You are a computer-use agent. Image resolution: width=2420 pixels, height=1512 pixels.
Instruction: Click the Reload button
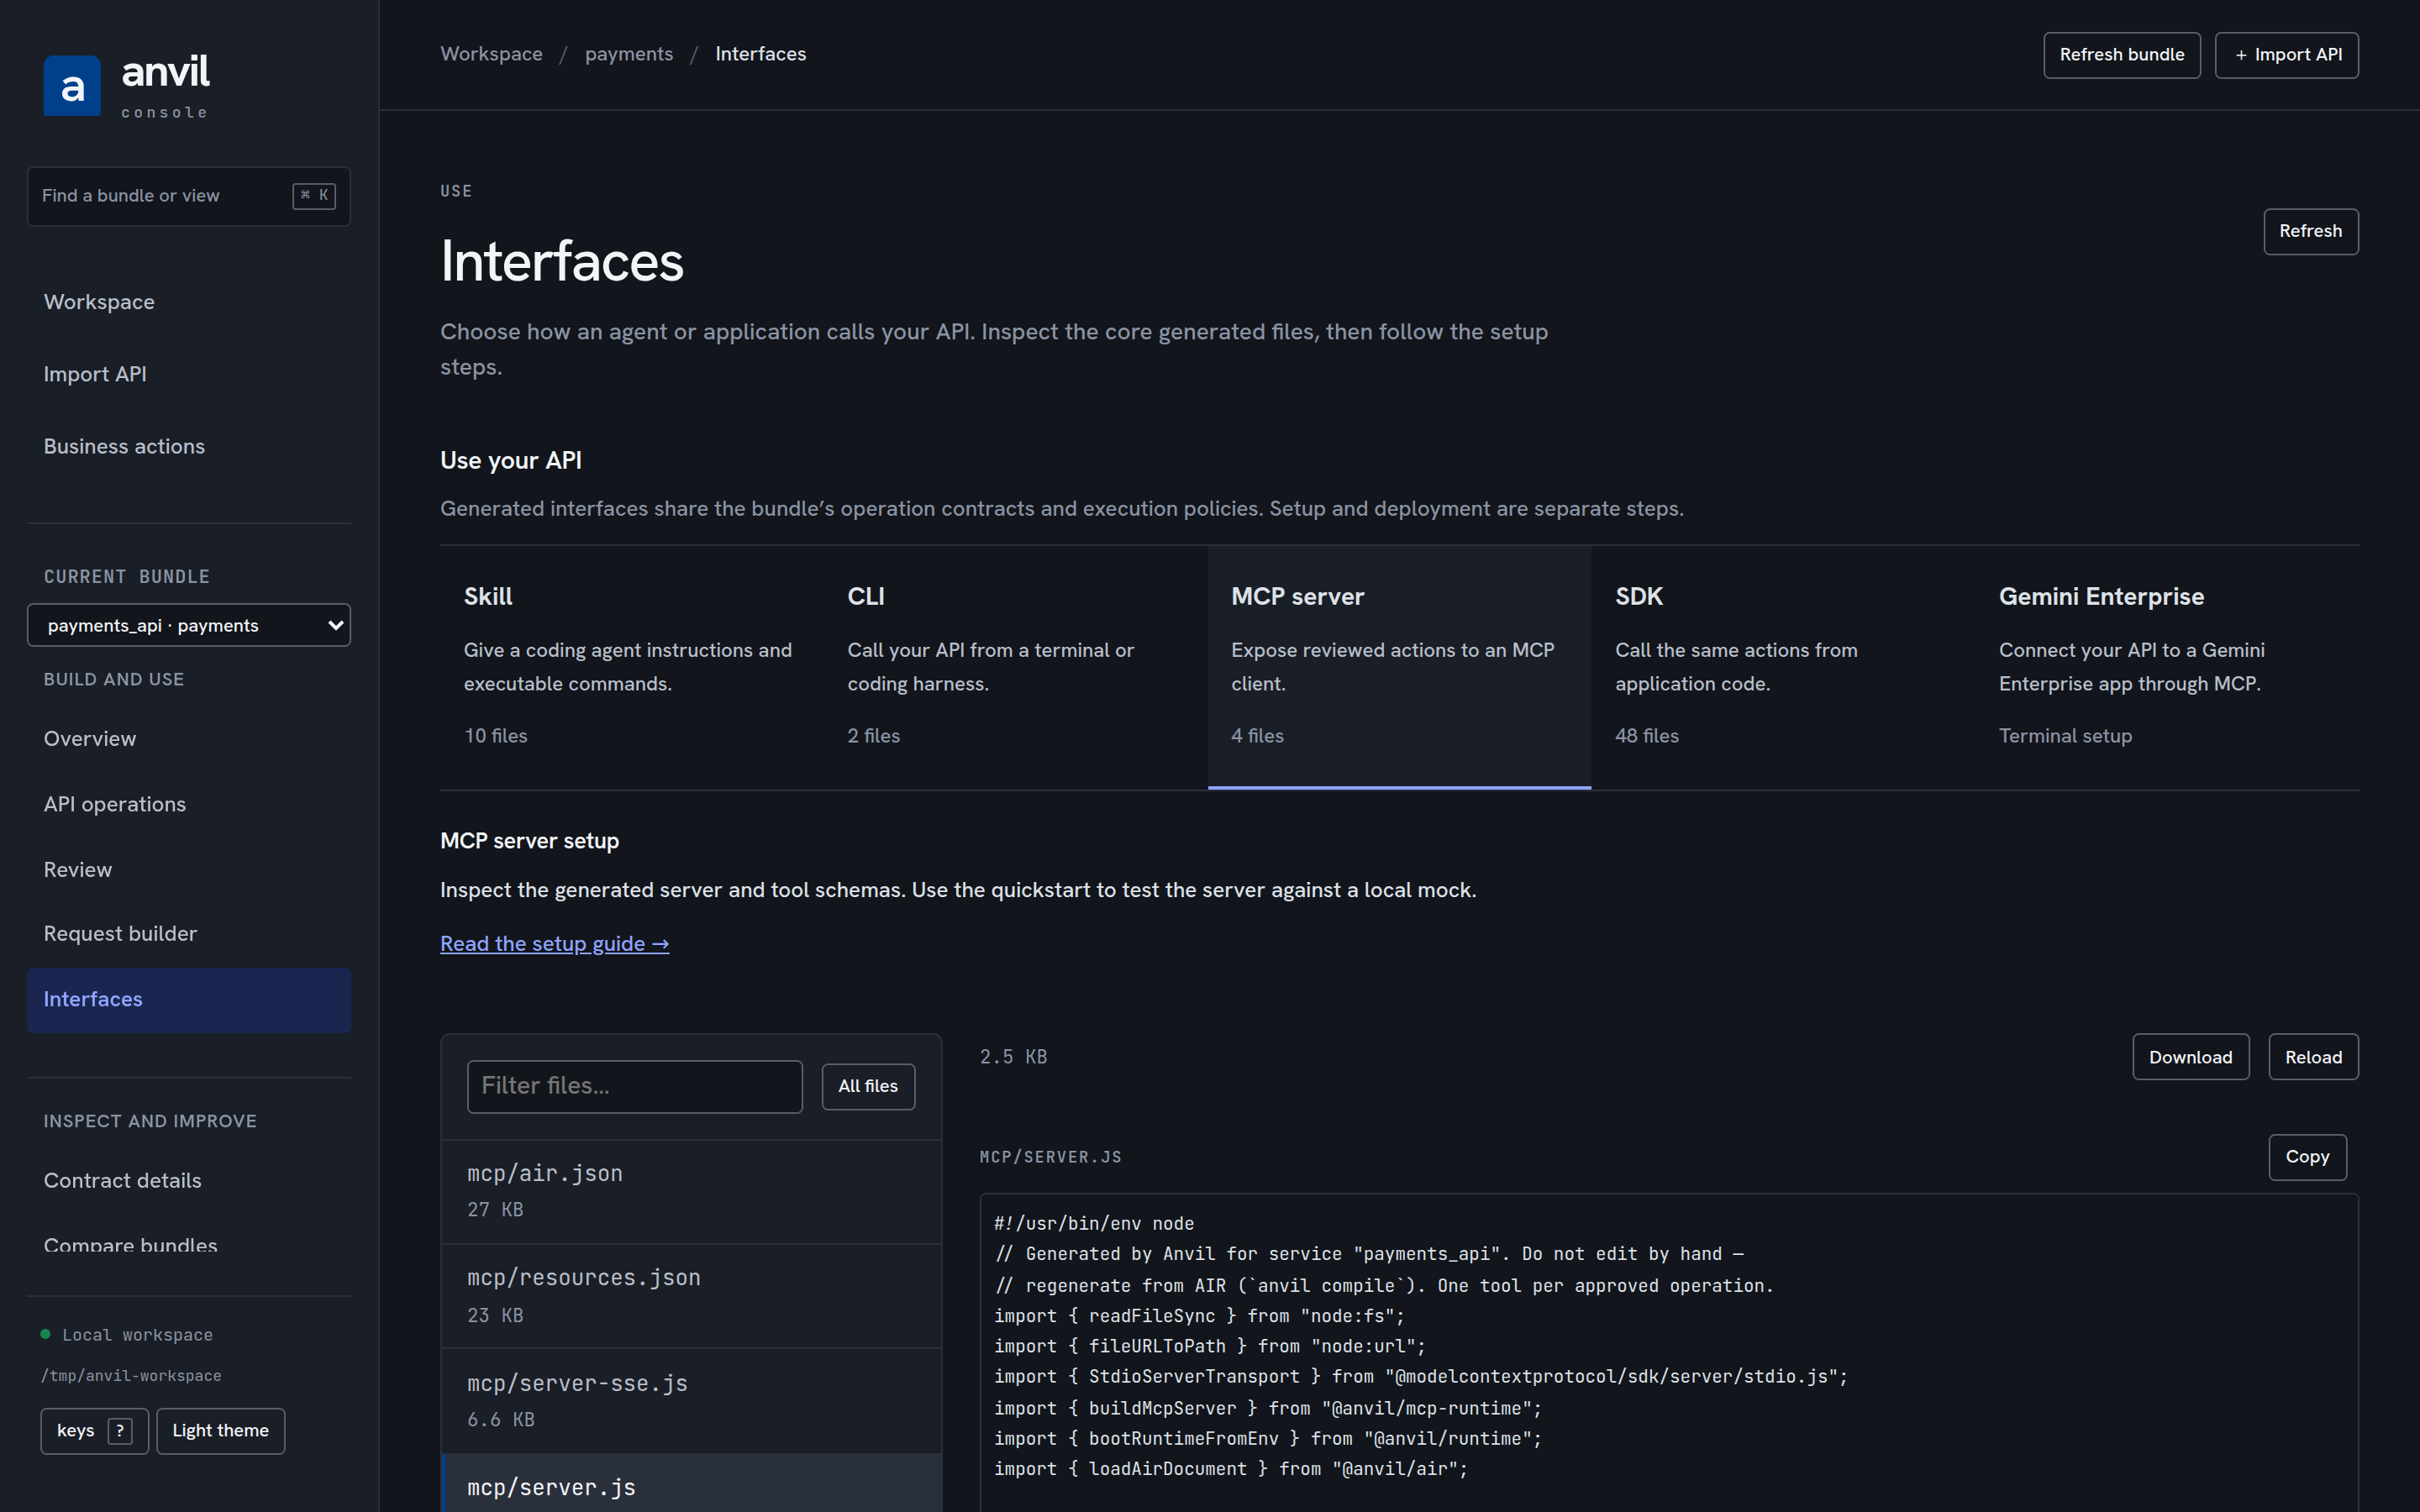[x=2314, y=1057]
